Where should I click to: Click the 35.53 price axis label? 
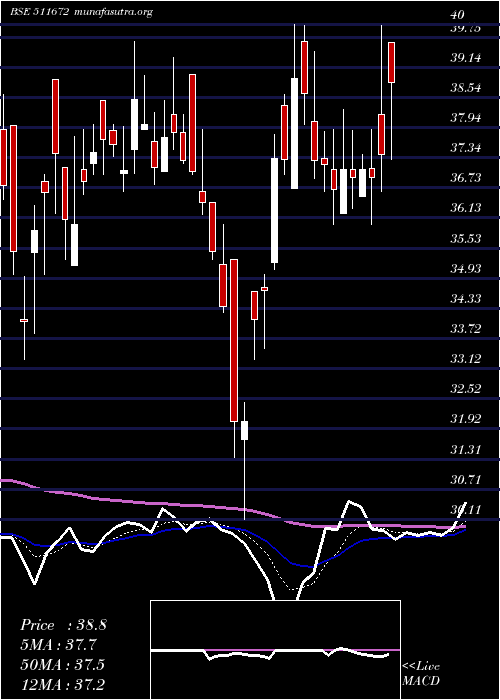click(465, 238)
